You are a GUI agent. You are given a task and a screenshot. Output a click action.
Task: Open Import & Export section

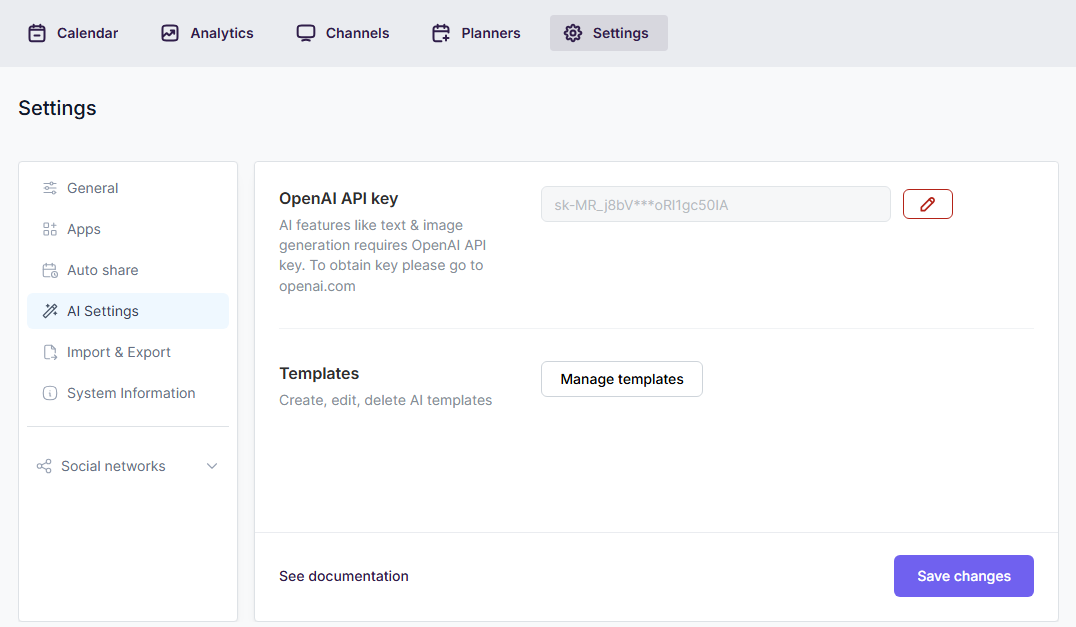coord(128,352)
